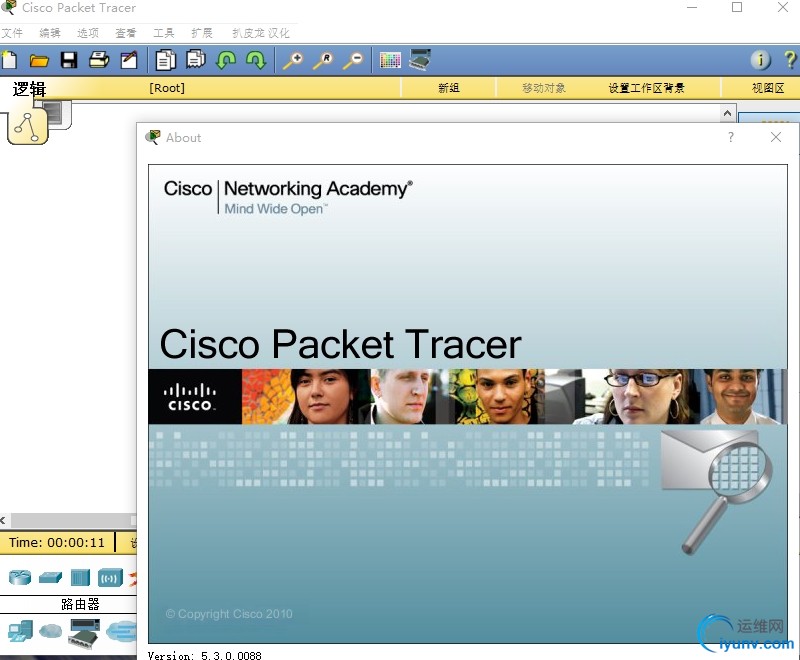Open the Custom Devices Dialog icon

coord(420,60)
